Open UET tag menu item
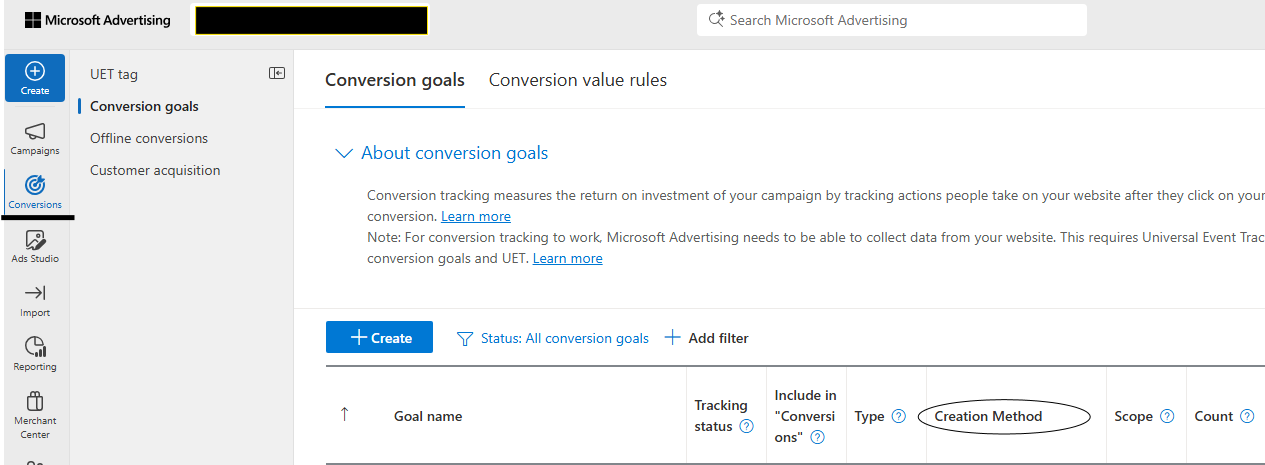 (114, 74)
